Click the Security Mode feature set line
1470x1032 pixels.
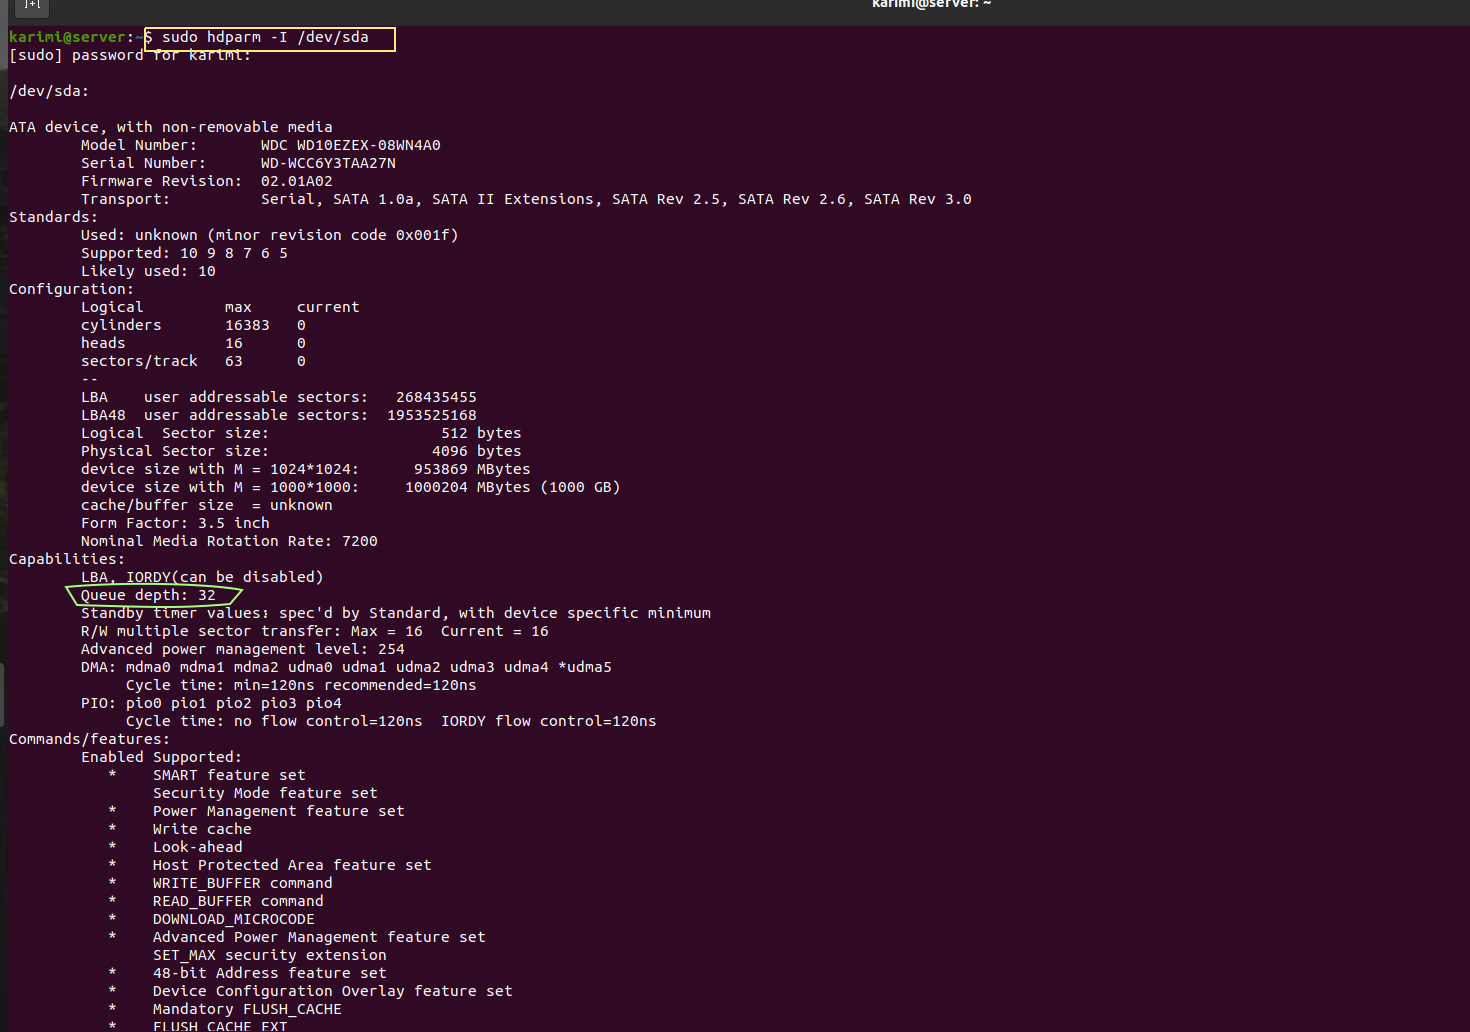click(265, 794)
